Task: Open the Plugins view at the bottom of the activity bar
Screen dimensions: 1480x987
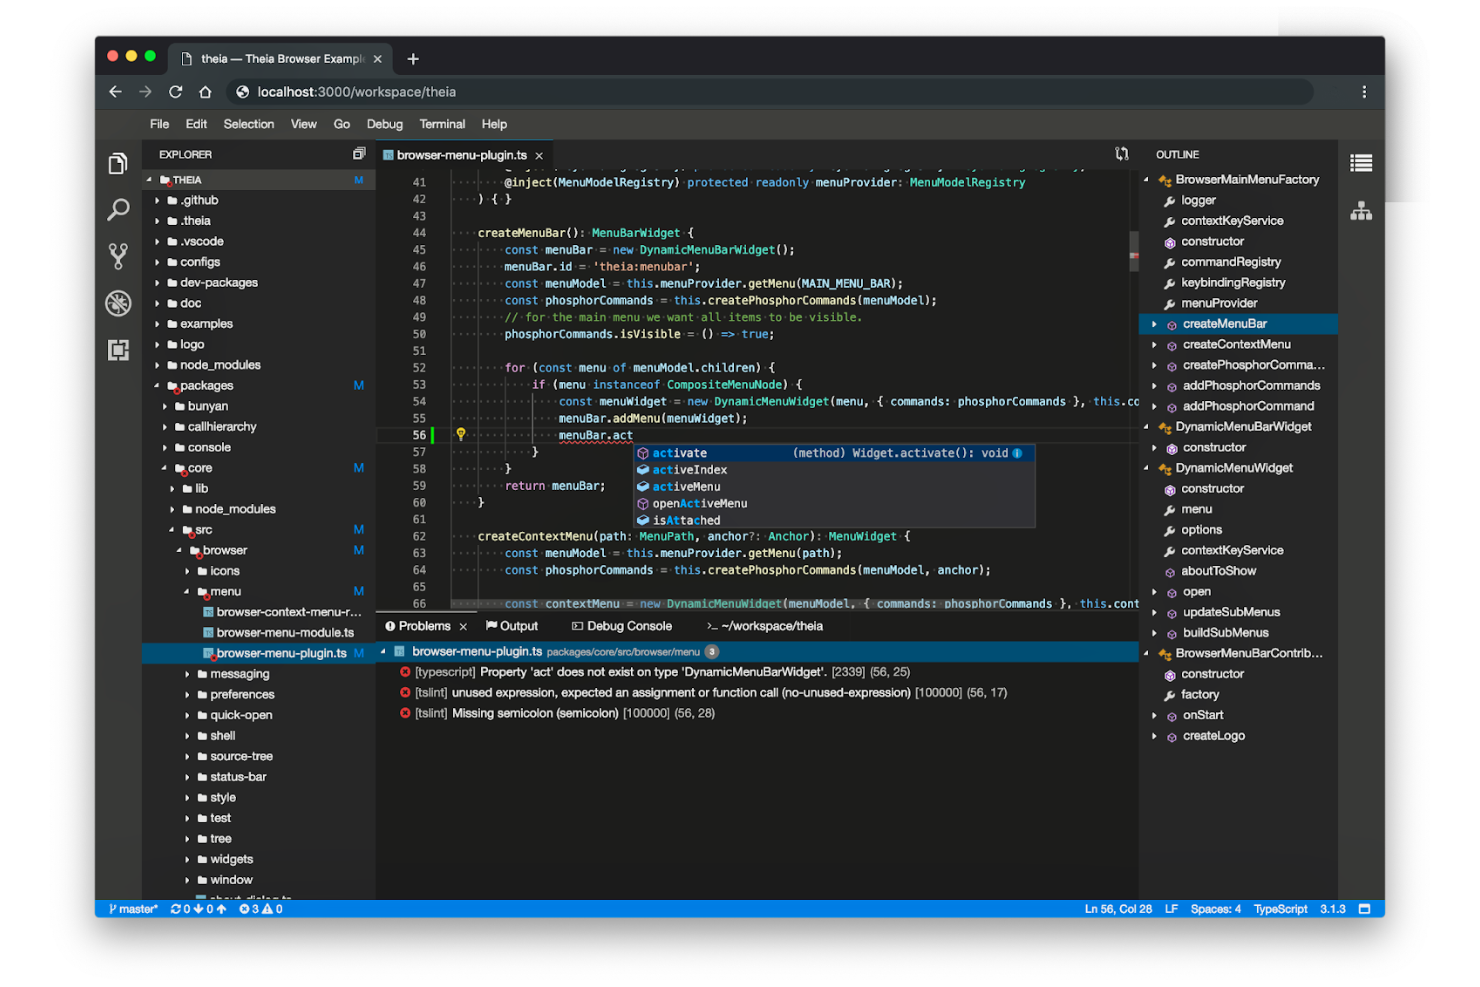Action: tap(118, 350)
